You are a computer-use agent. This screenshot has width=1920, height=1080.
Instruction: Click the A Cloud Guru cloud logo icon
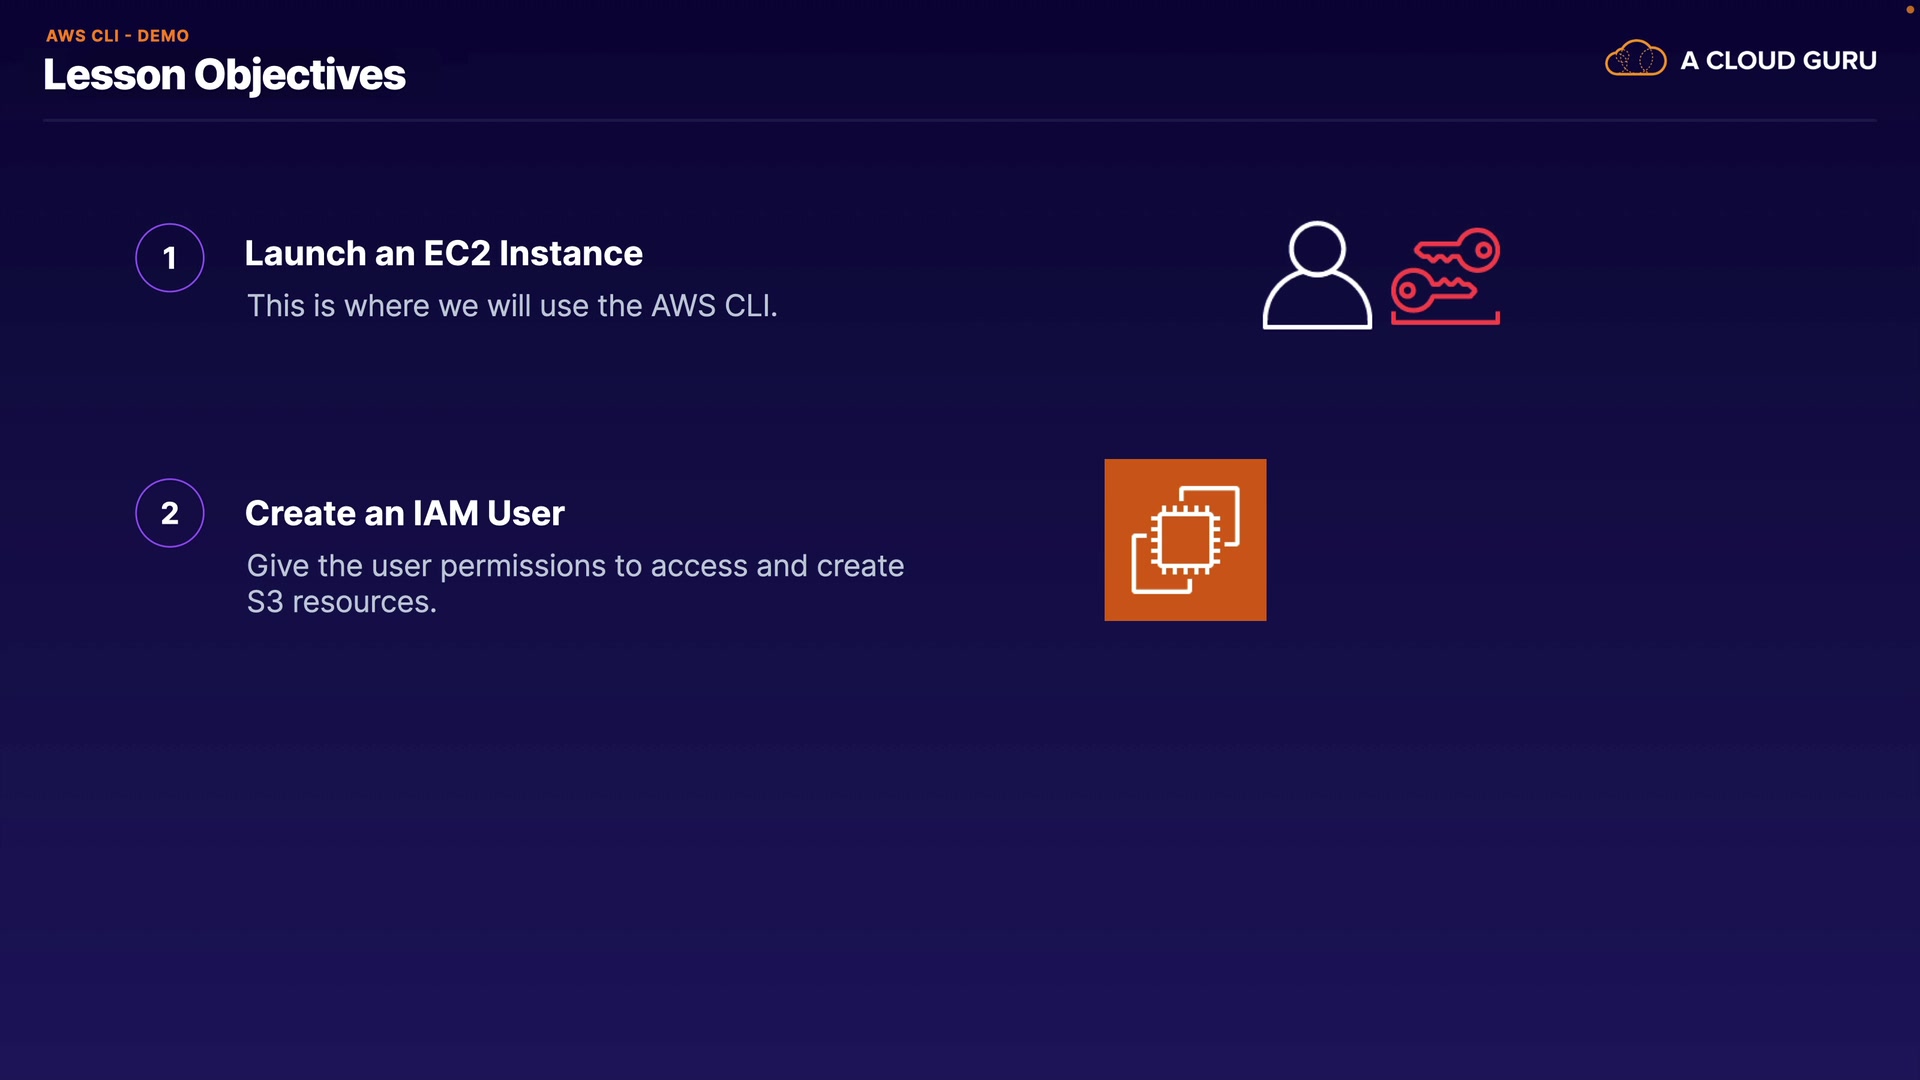1635,59
